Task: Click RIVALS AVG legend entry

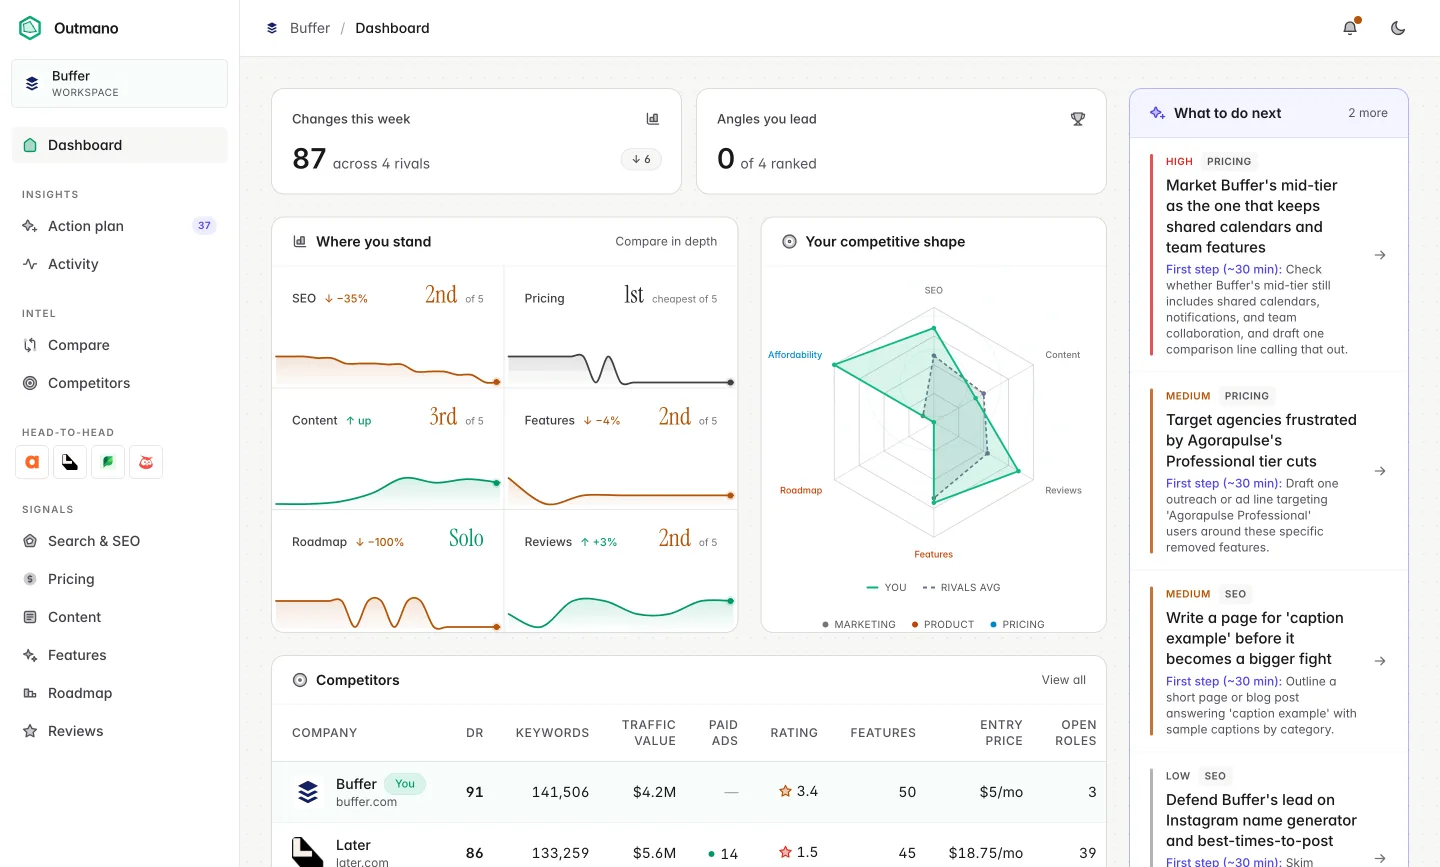Action: [x=961, y=587]
